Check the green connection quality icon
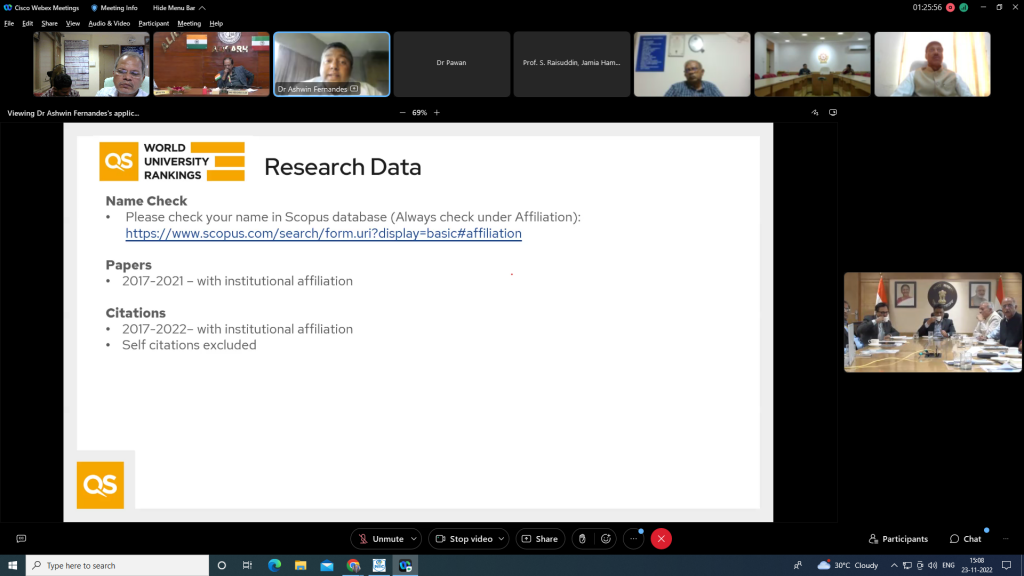This screenshot has height=576, width=1024. coord(964,8)
